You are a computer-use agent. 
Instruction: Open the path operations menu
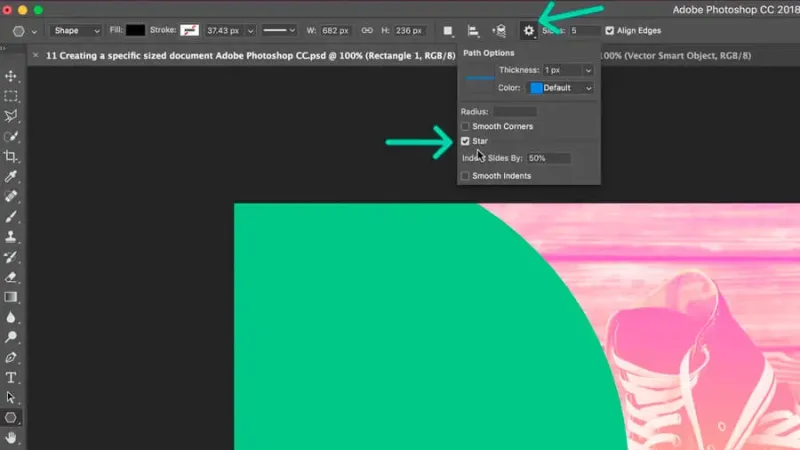448,31
